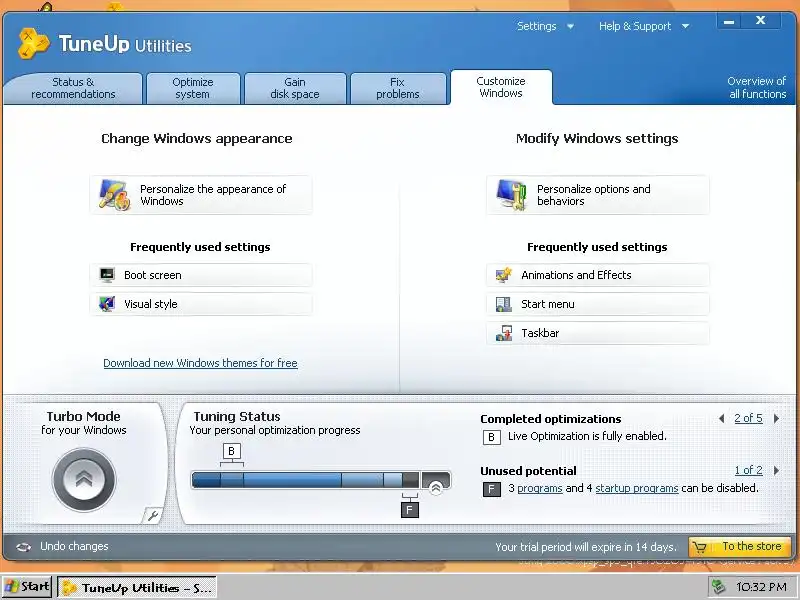Select the Customize Windows tab
Screen dimensions: 800x600
(x=501, y=87)
